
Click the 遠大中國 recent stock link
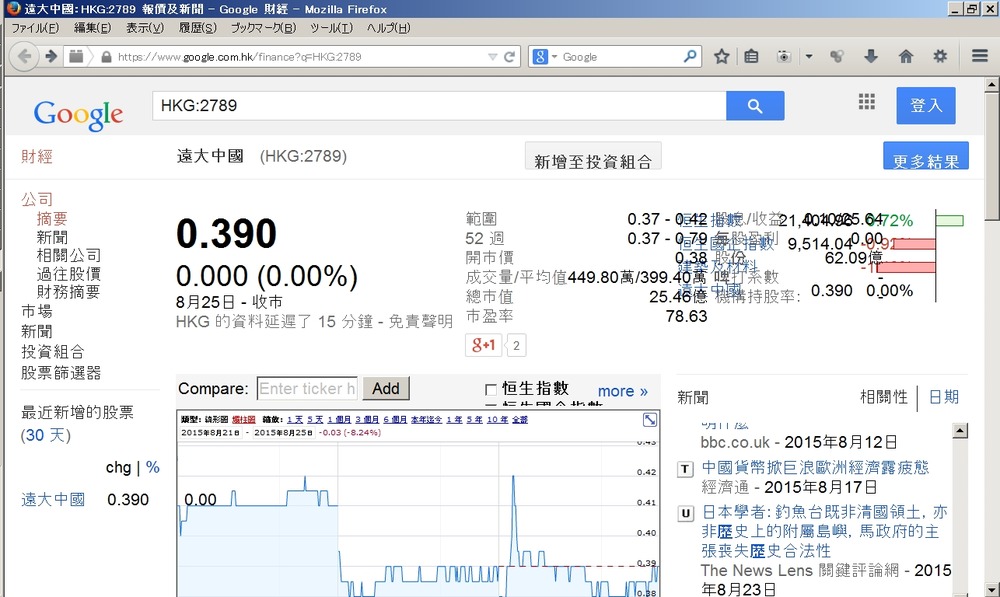click(53, 499)
